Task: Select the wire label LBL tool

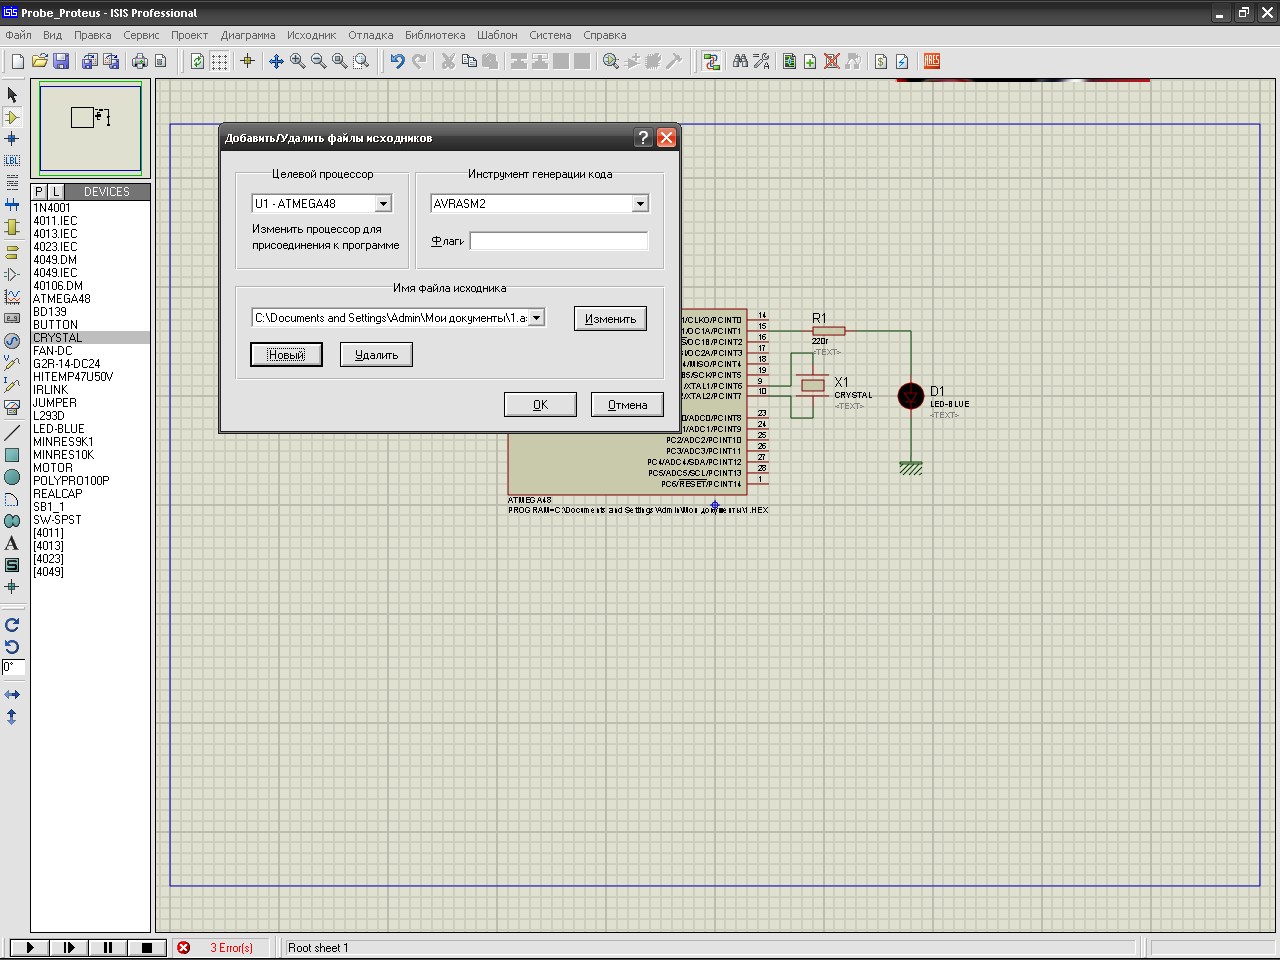Action: tap(12, 160)
